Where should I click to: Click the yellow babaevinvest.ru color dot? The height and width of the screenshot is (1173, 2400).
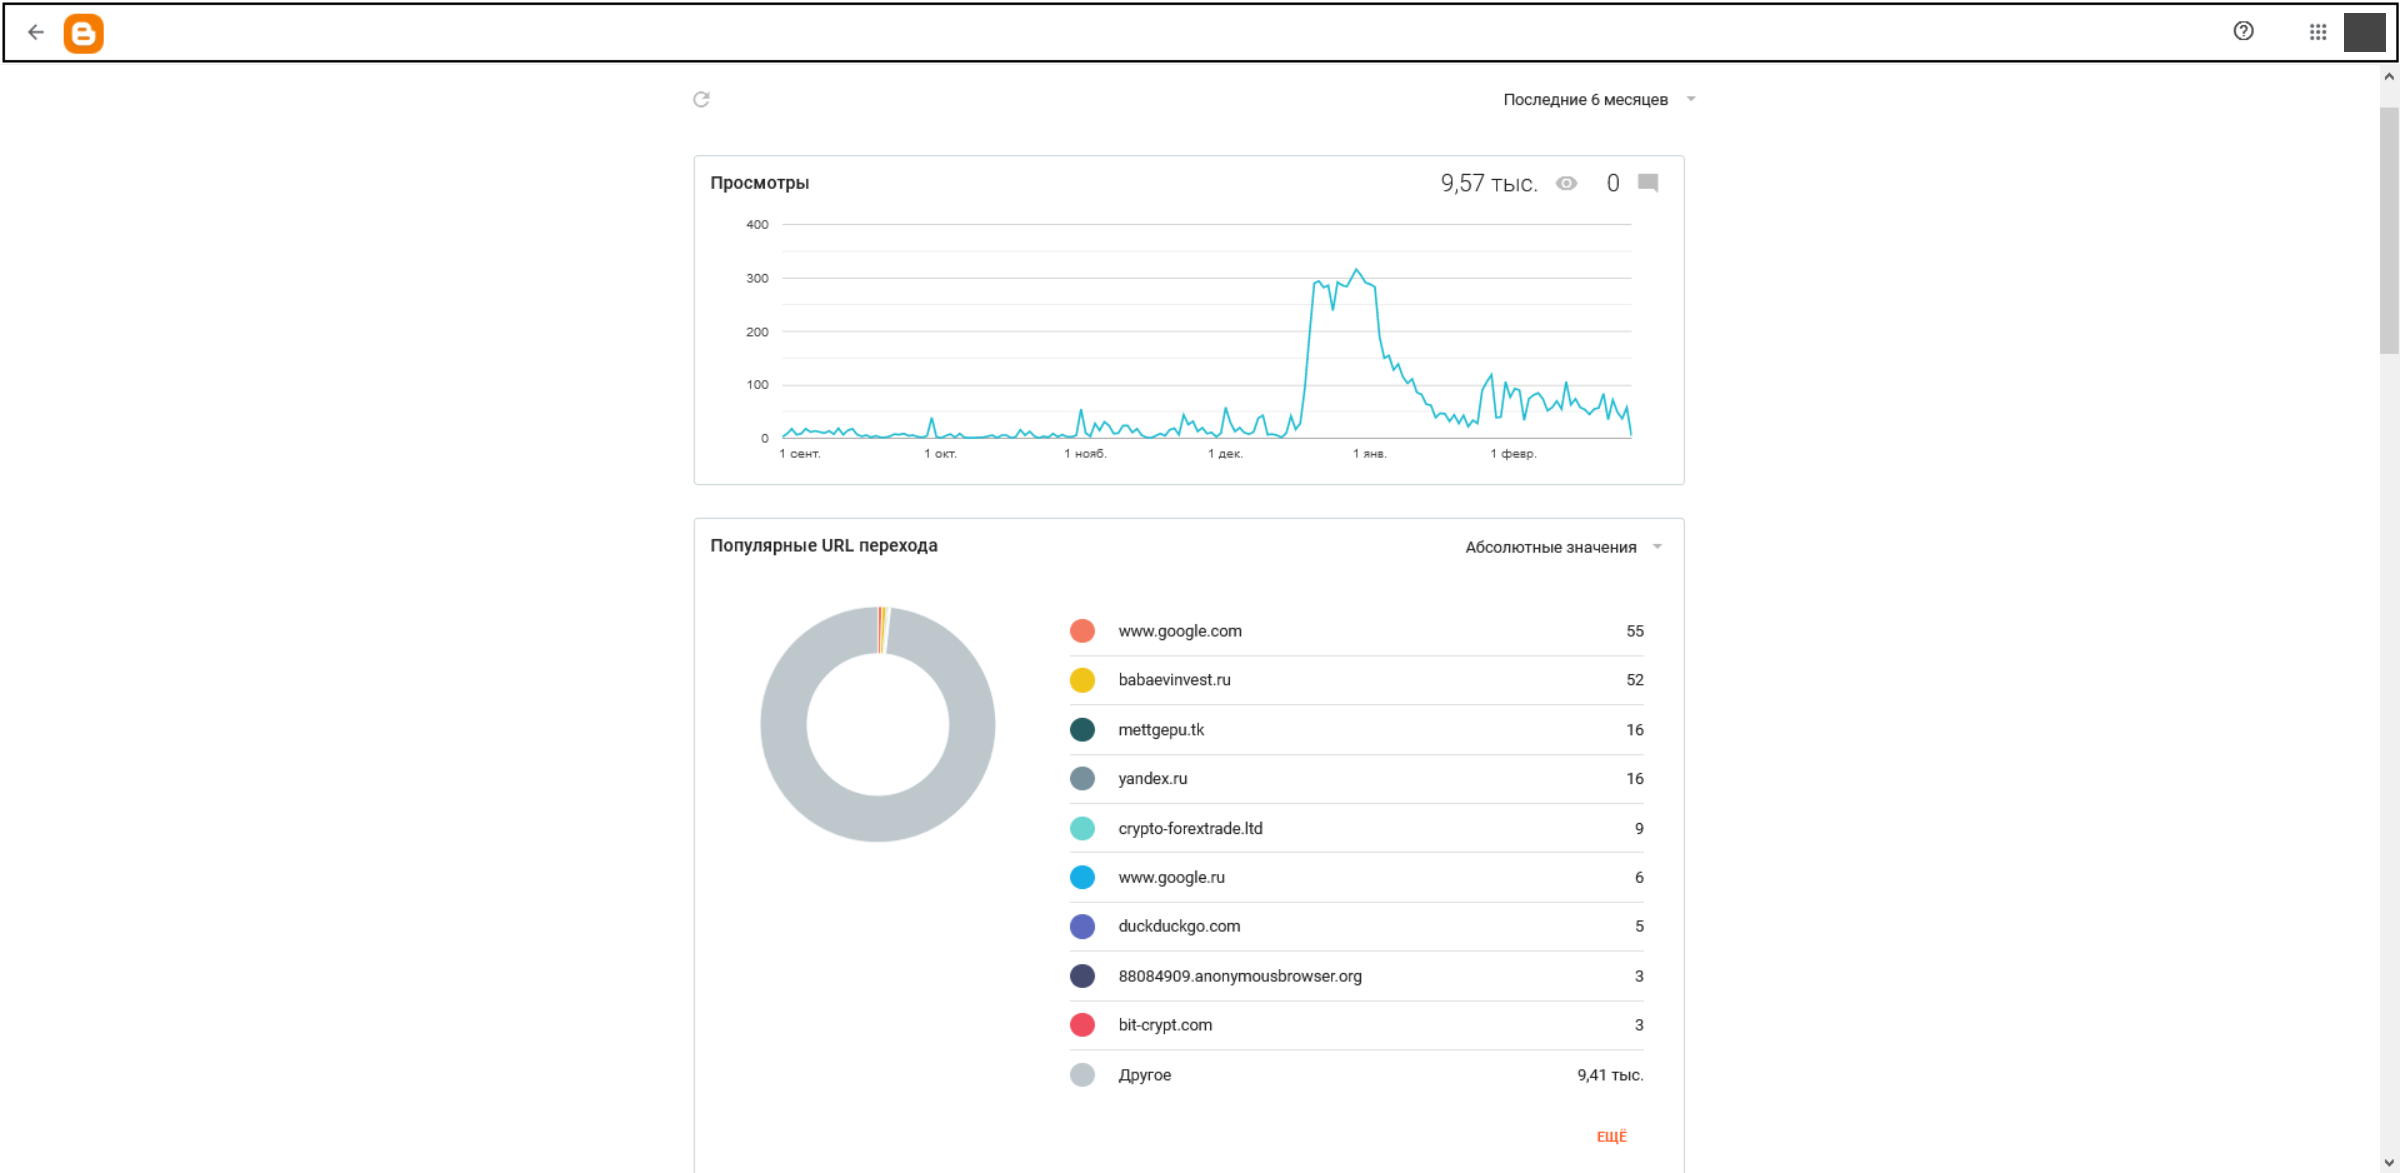point(1082,680)
